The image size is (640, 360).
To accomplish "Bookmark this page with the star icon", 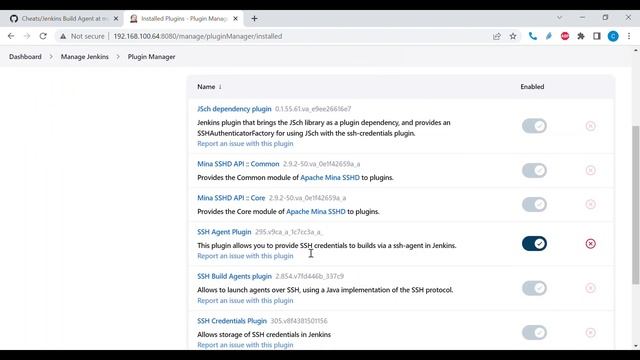I will click(513, 36).
